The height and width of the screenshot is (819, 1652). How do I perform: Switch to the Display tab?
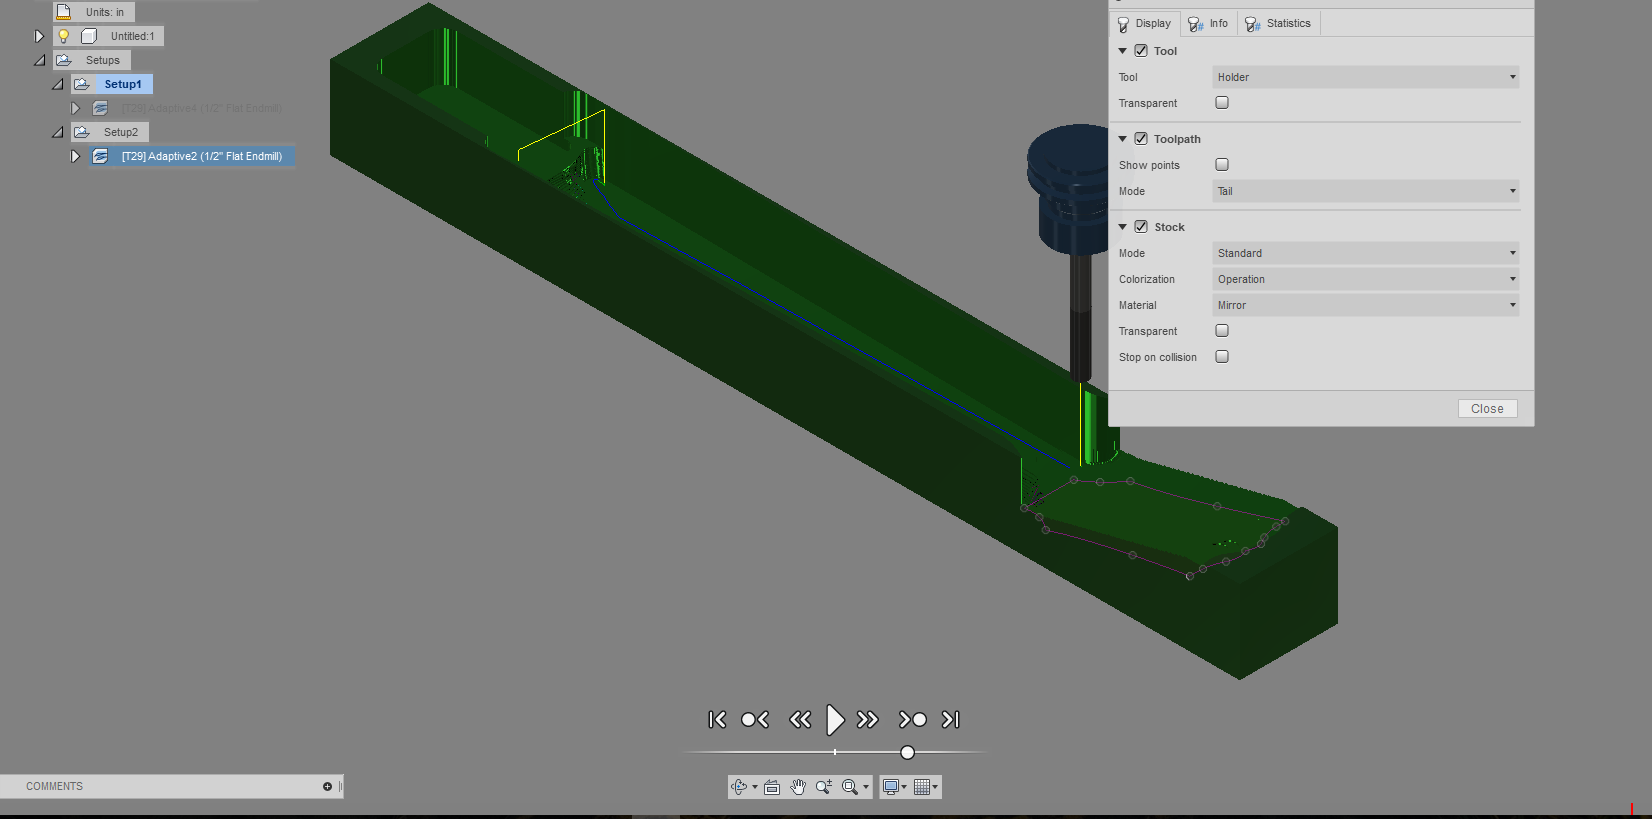tap(1144, 23)
